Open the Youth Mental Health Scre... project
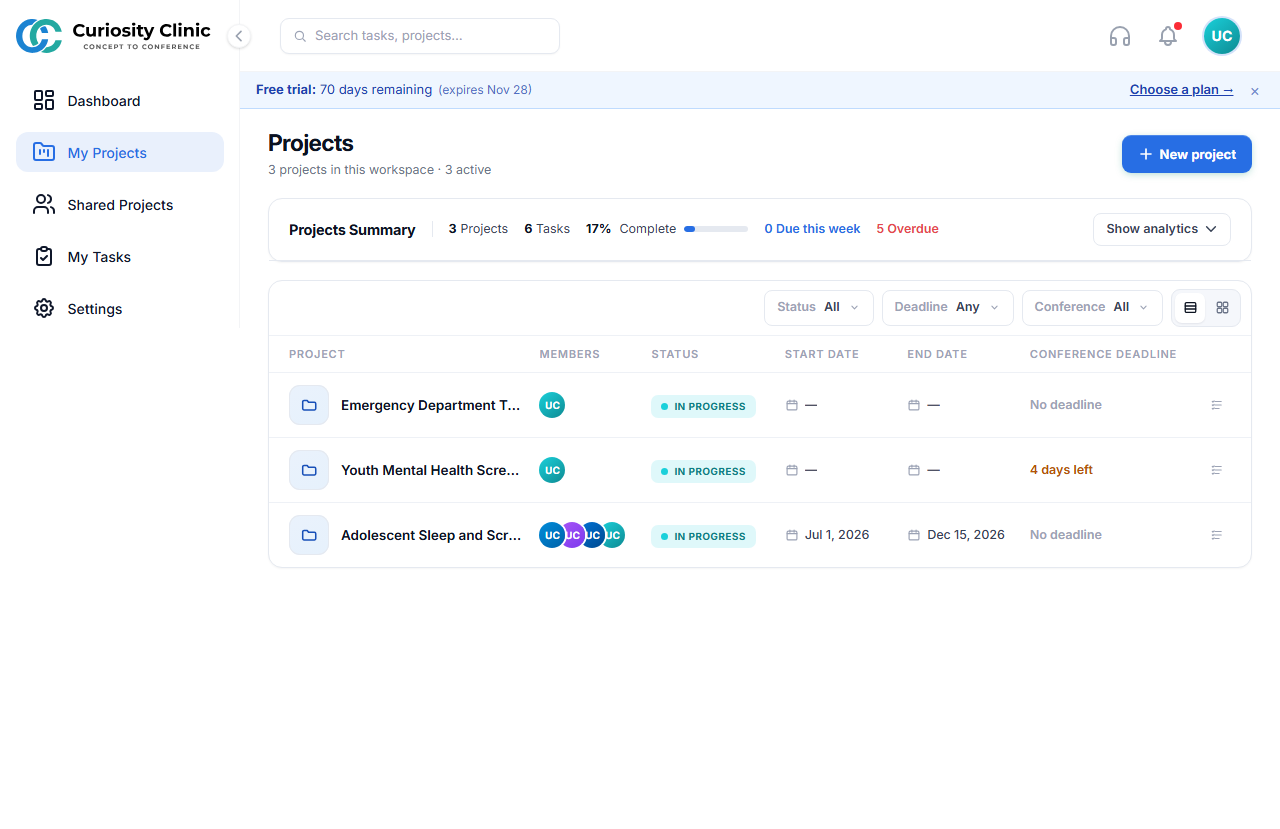The height and width of the screenshot is (829, 1280). pyautogui.click(x=430, y=470)
